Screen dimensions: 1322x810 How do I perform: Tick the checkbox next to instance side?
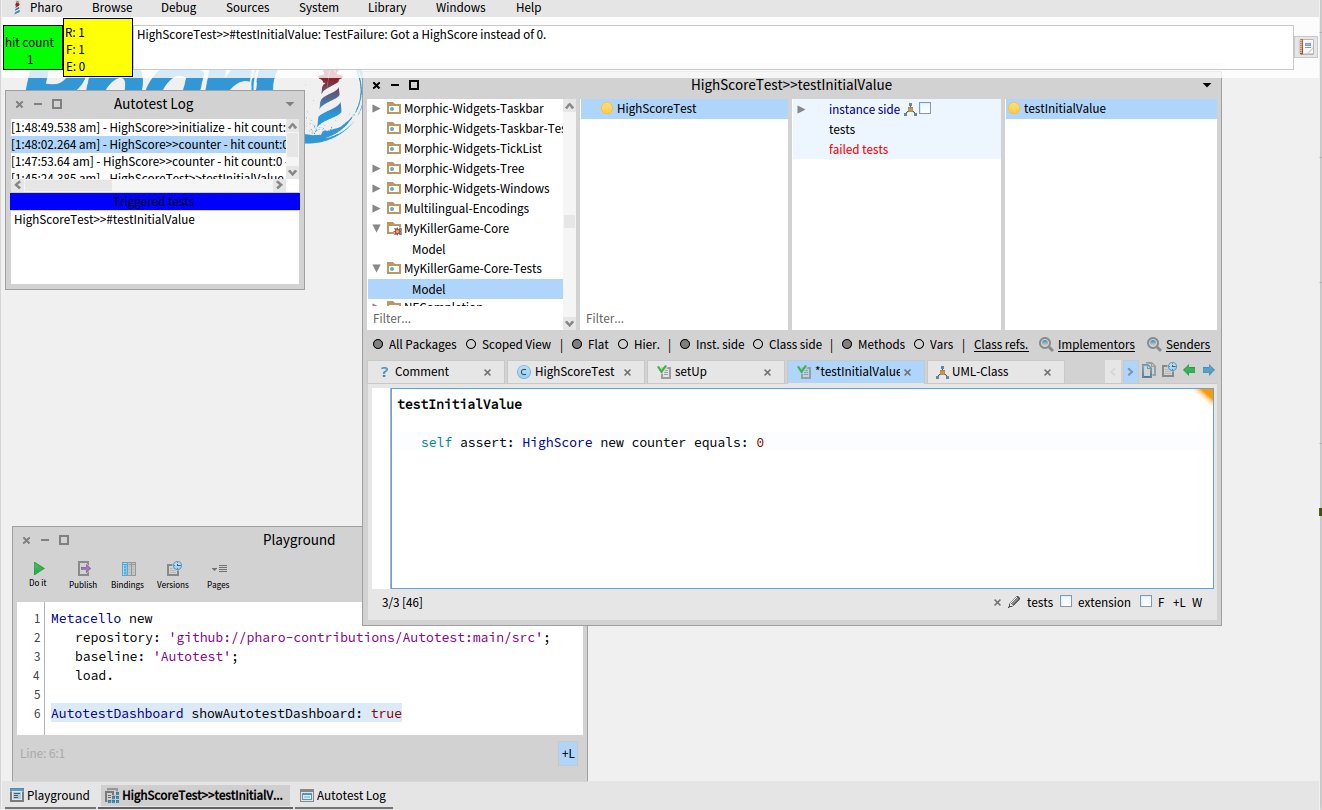click(925, 109)
